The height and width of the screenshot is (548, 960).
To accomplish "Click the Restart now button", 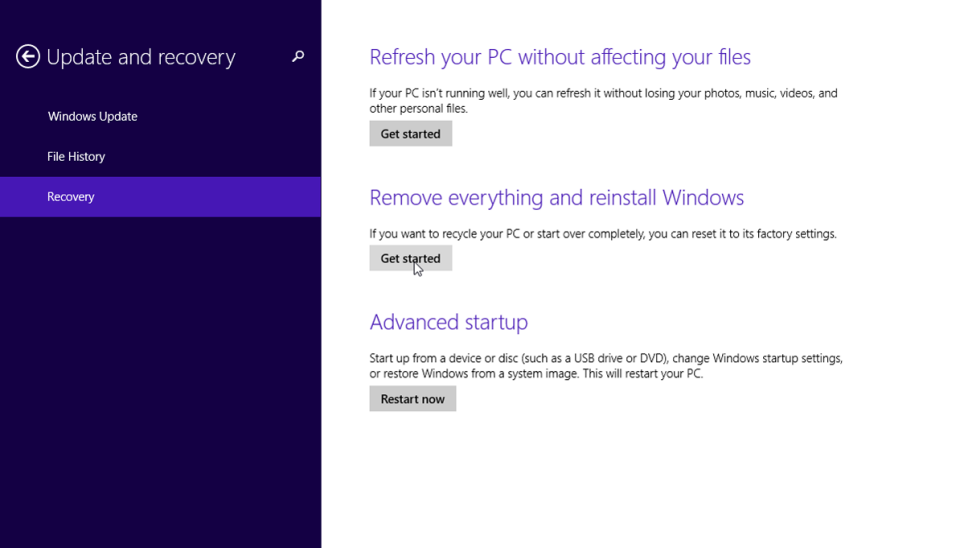I will tap(413, 399).
